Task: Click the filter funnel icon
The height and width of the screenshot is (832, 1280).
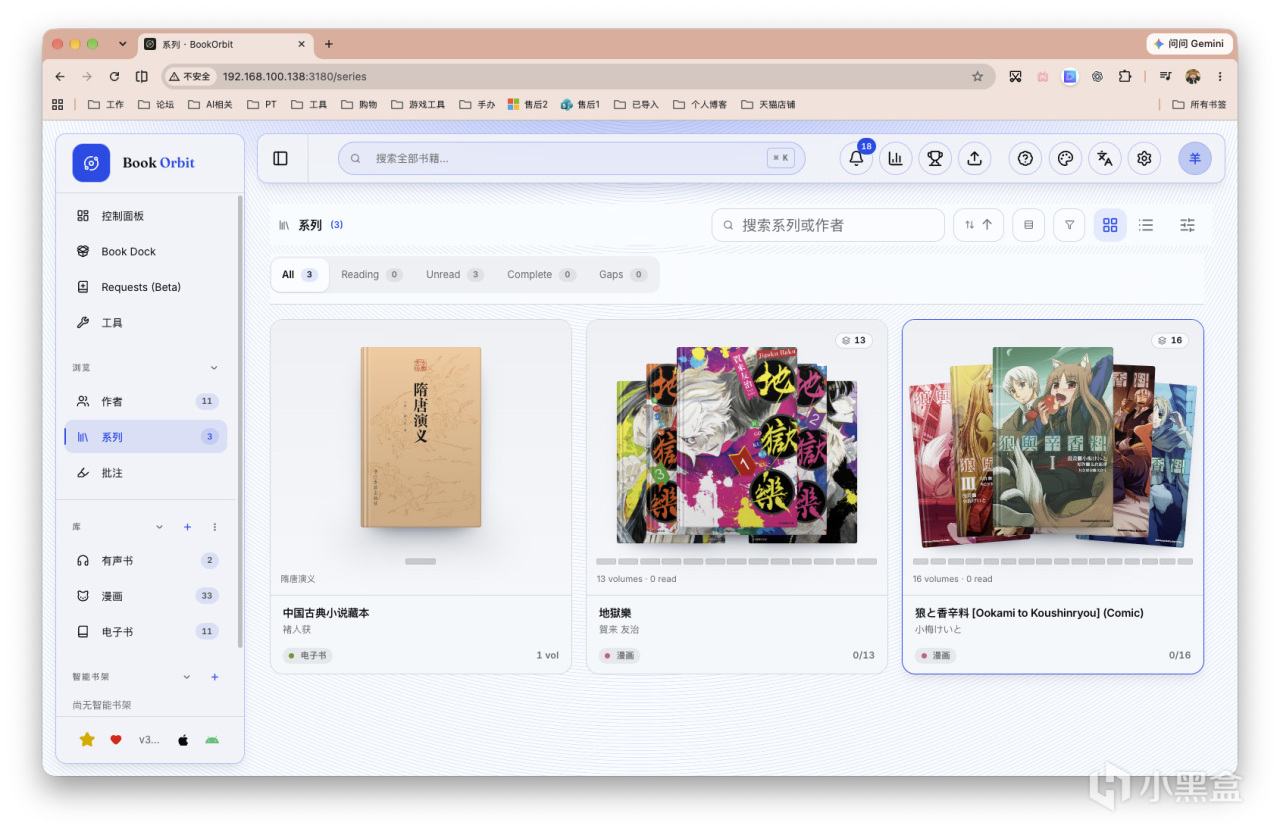Action: (x=1069, y=225)
